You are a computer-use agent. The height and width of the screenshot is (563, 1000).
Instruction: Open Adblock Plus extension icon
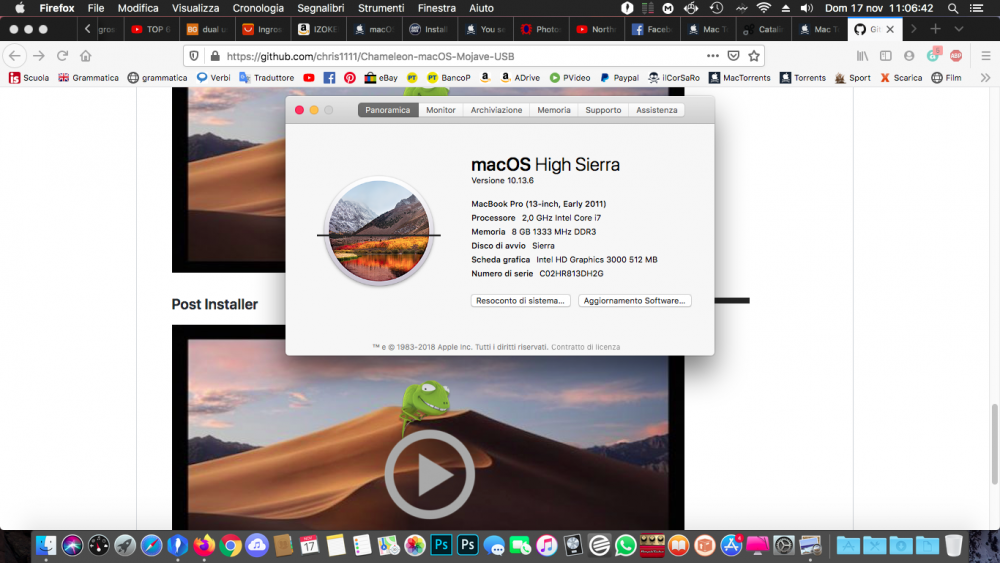point(955,56)
